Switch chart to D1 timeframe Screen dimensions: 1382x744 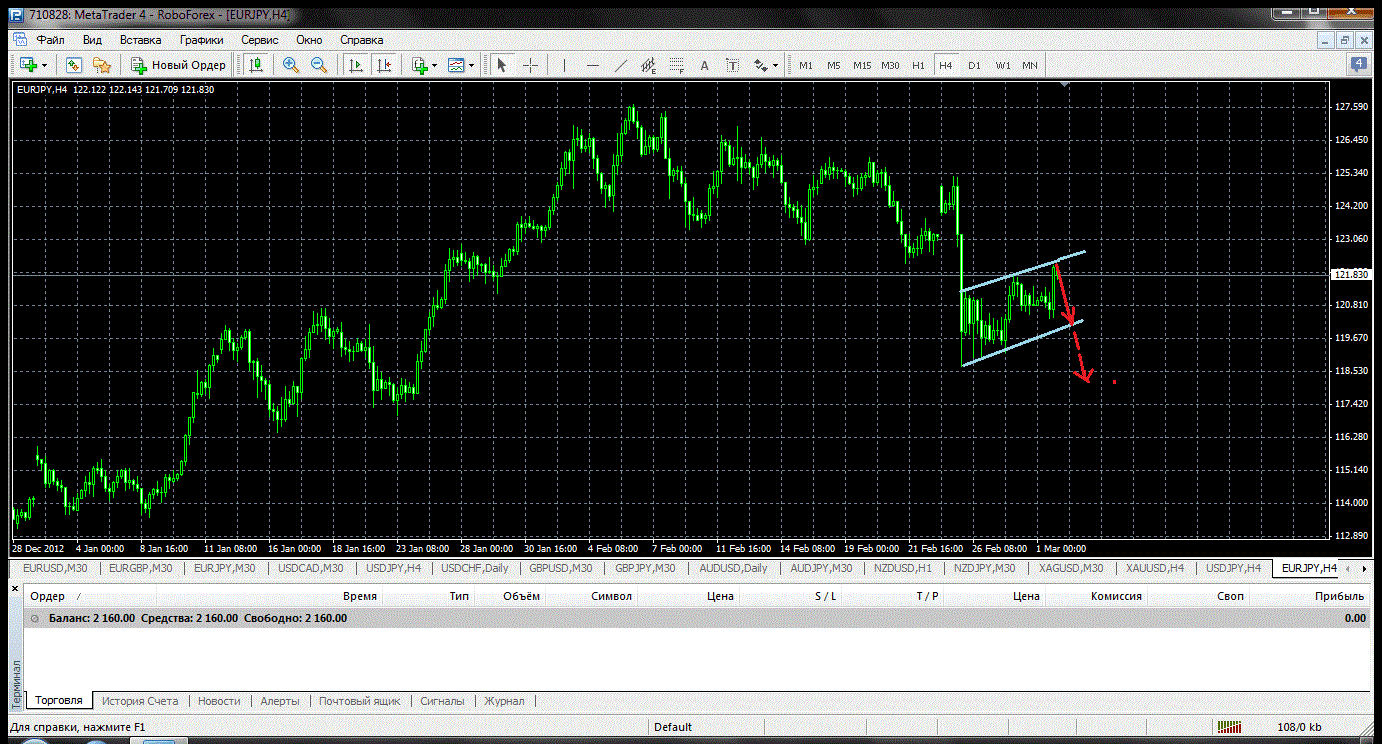(974, 65)
